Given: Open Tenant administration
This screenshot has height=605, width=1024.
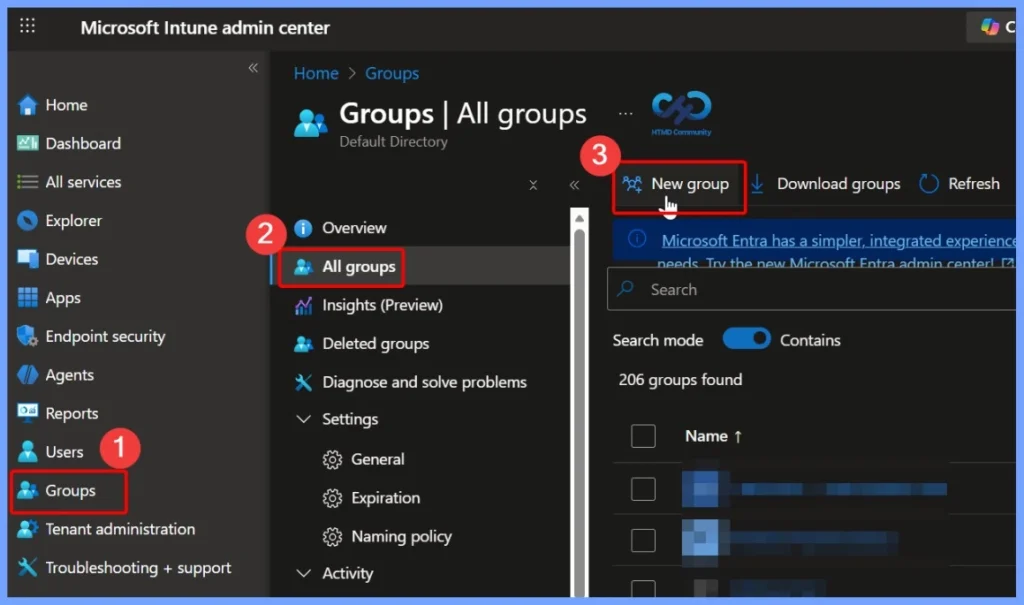Looking at the screenshot, I should pyautogui.click(x=109, y=529).
